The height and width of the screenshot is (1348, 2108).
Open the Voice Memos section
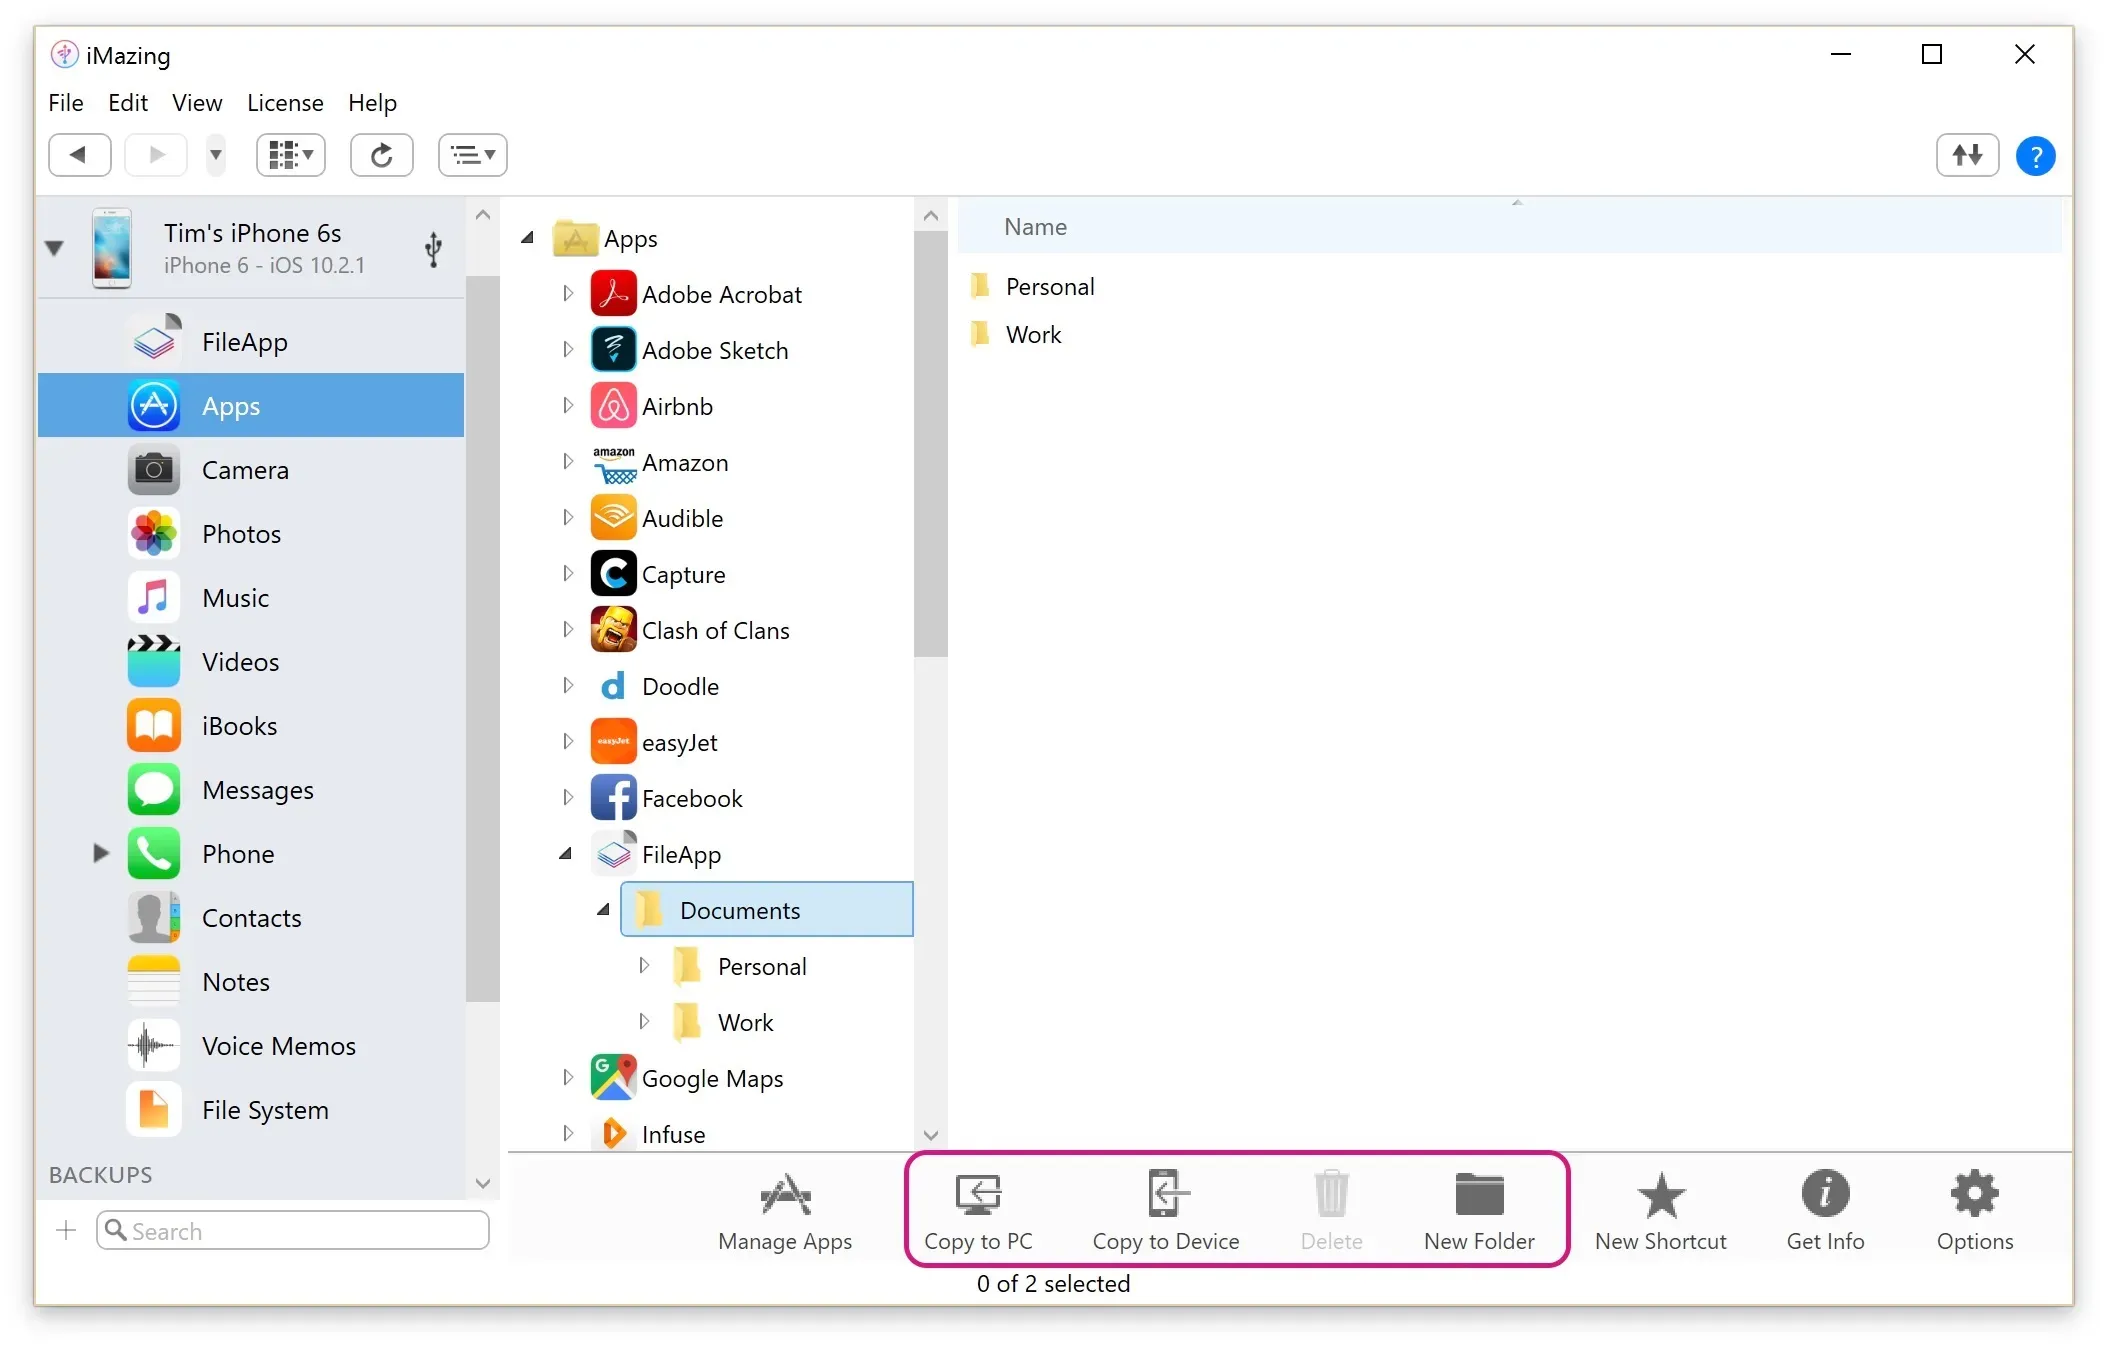tap(277, 1045)
